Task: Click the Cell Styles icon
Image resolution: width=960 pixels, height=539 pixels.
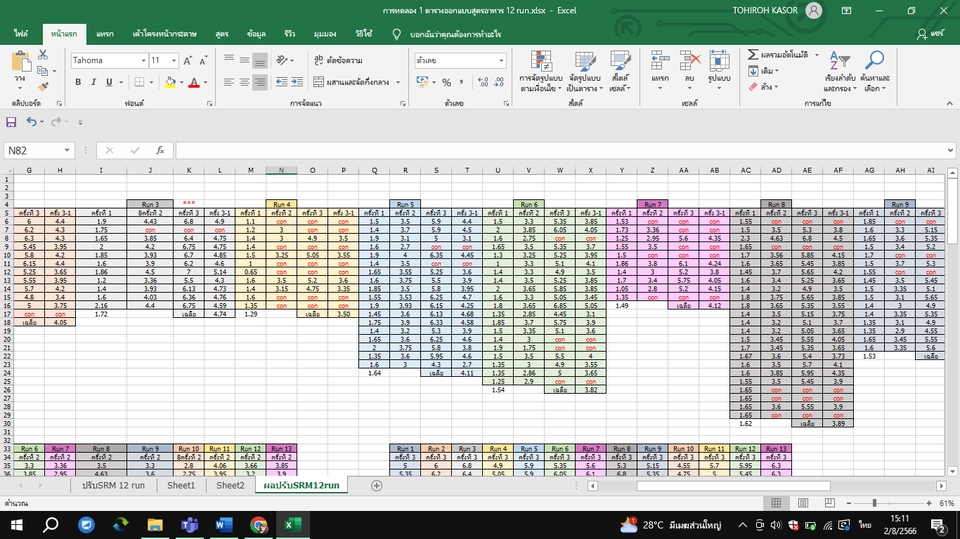Action: click(620, 62)
